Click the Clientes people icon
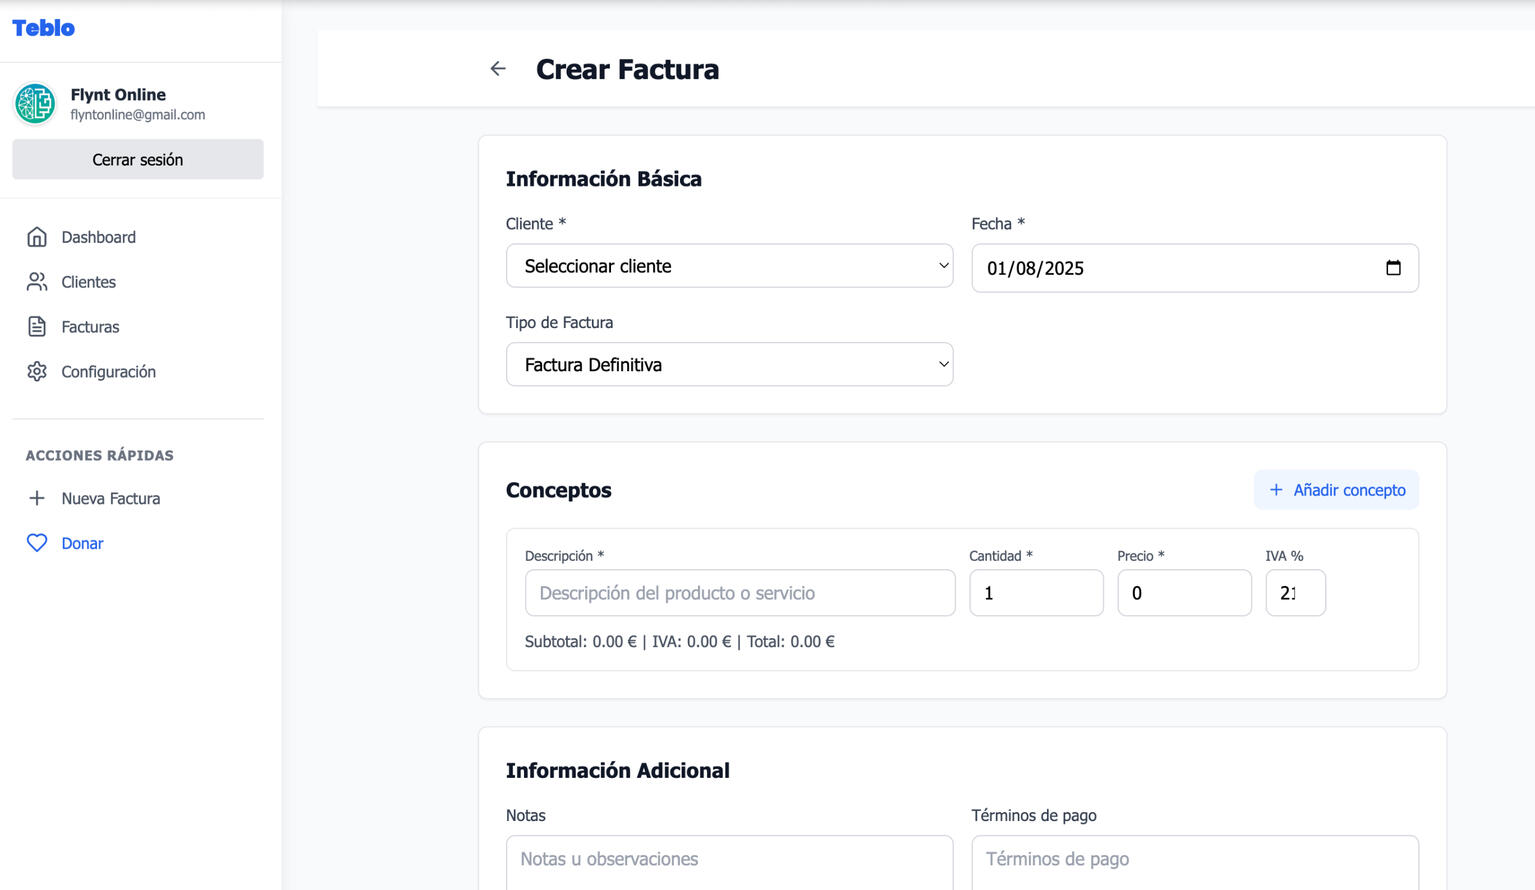 (x=37, y=282)
